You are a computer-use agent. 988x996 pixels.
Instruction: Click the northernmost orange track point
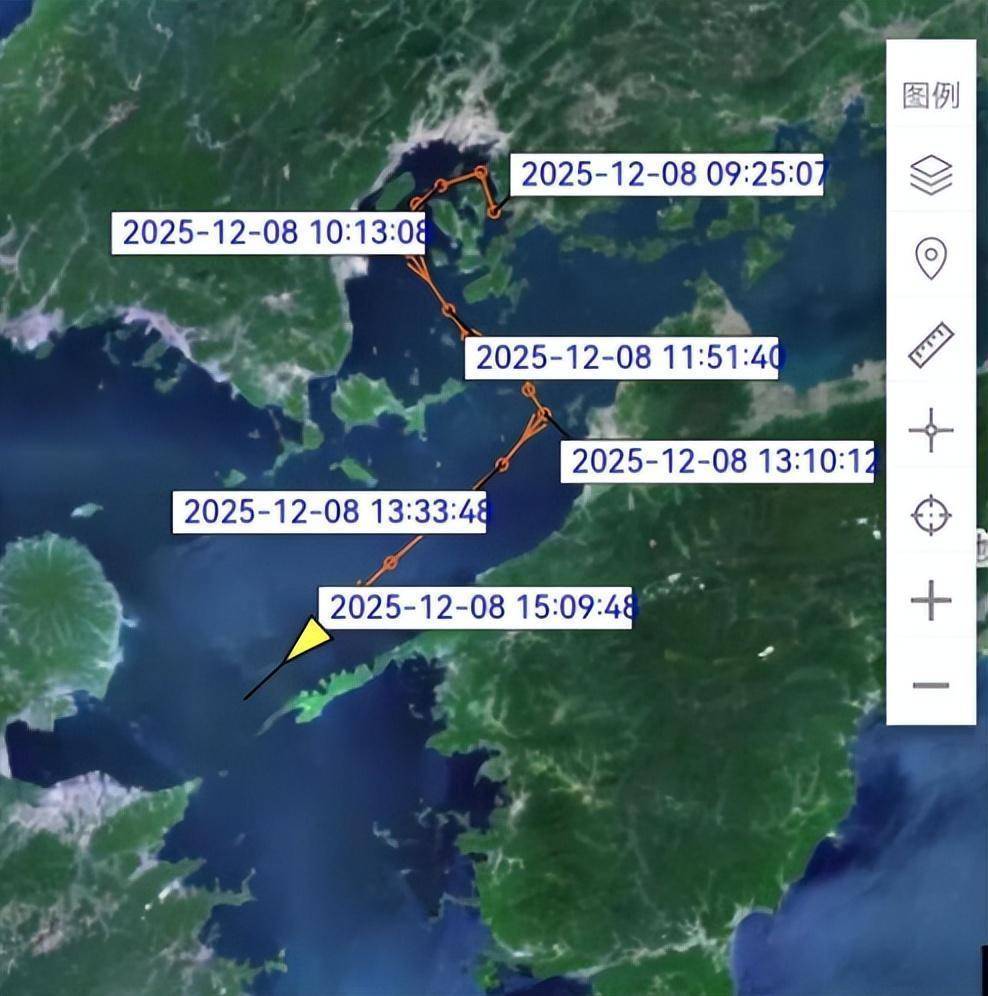[x=481, y=173]
